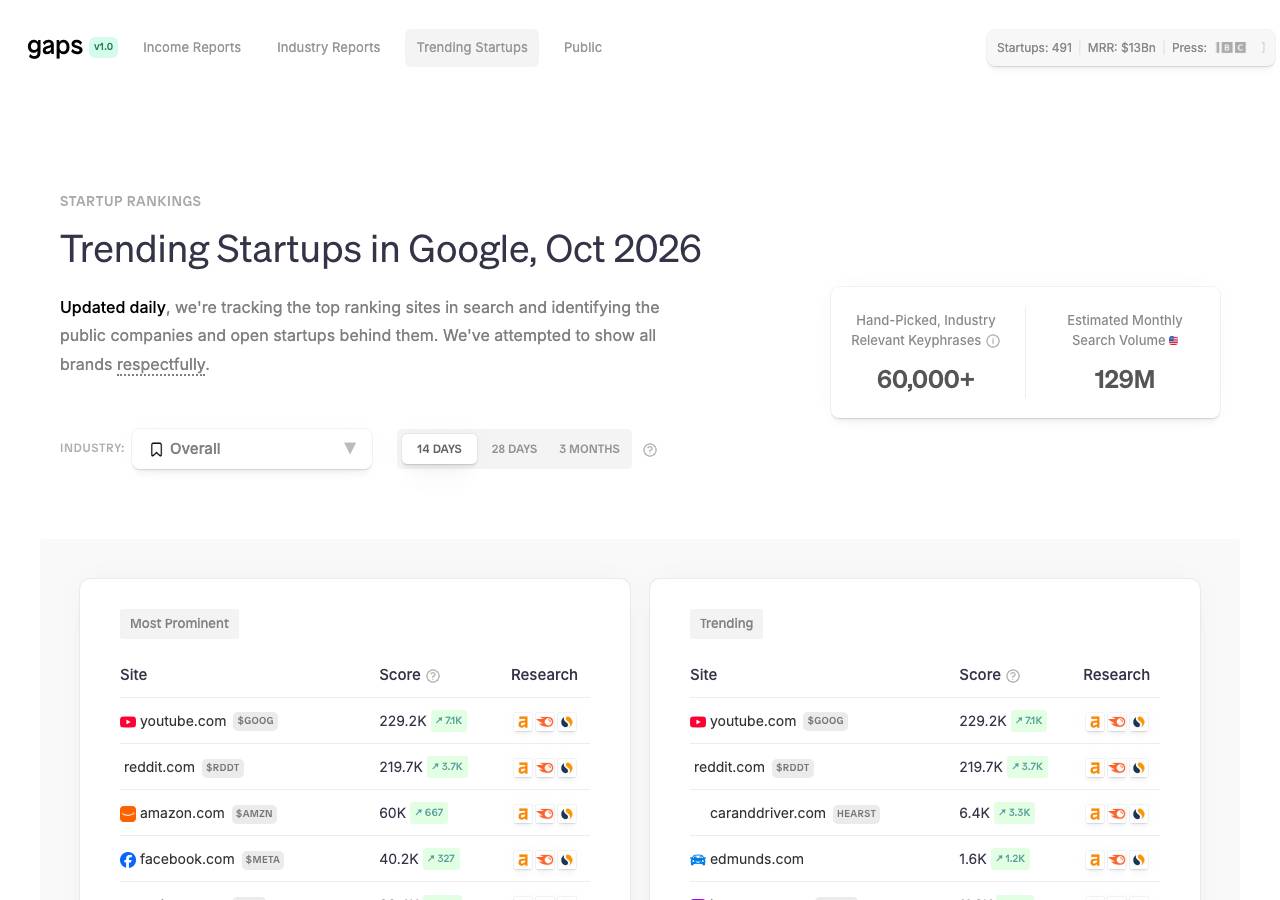Open Ahrefs research for youtube.com in Most Prominent
The width and height of the screenshot is (1280, 900).
(522, 721)
